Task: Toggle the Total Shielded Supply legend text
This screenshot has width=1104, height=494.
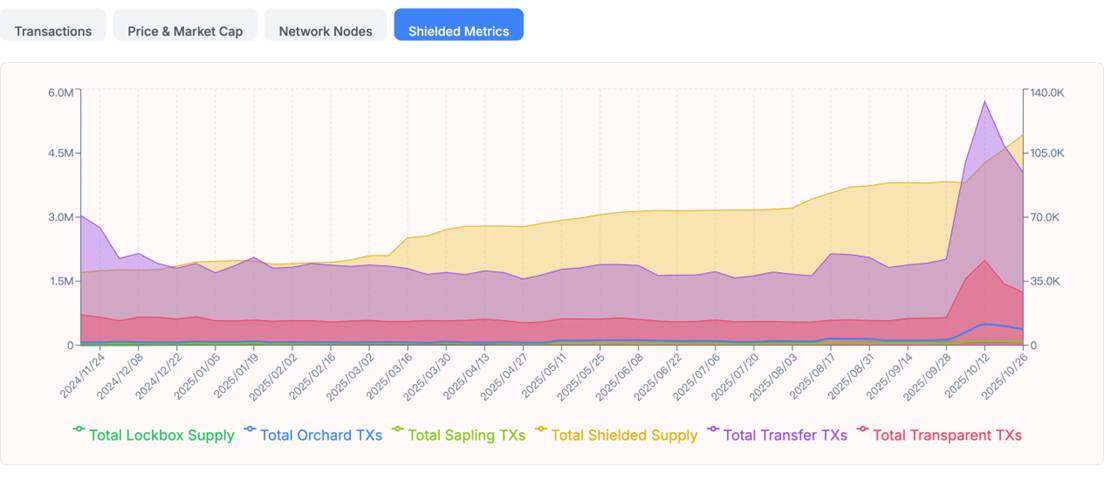Action: [x=624, y=435]
